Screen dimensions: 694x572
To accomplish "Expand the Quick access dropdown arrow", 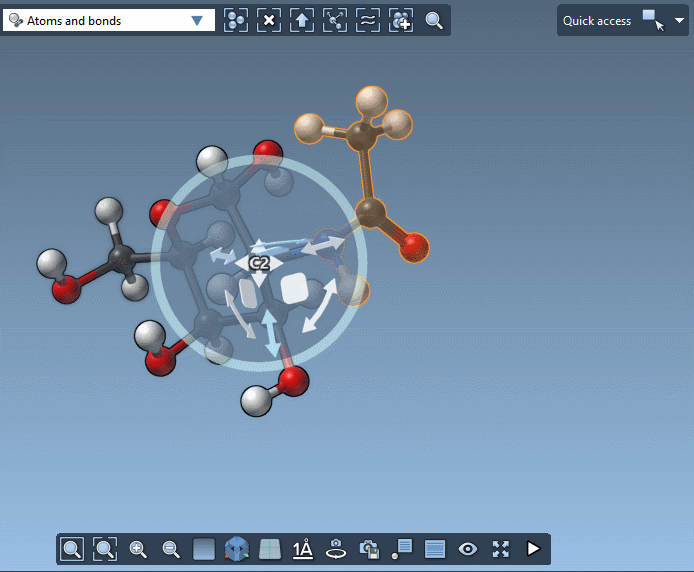I will pos(680,20).
